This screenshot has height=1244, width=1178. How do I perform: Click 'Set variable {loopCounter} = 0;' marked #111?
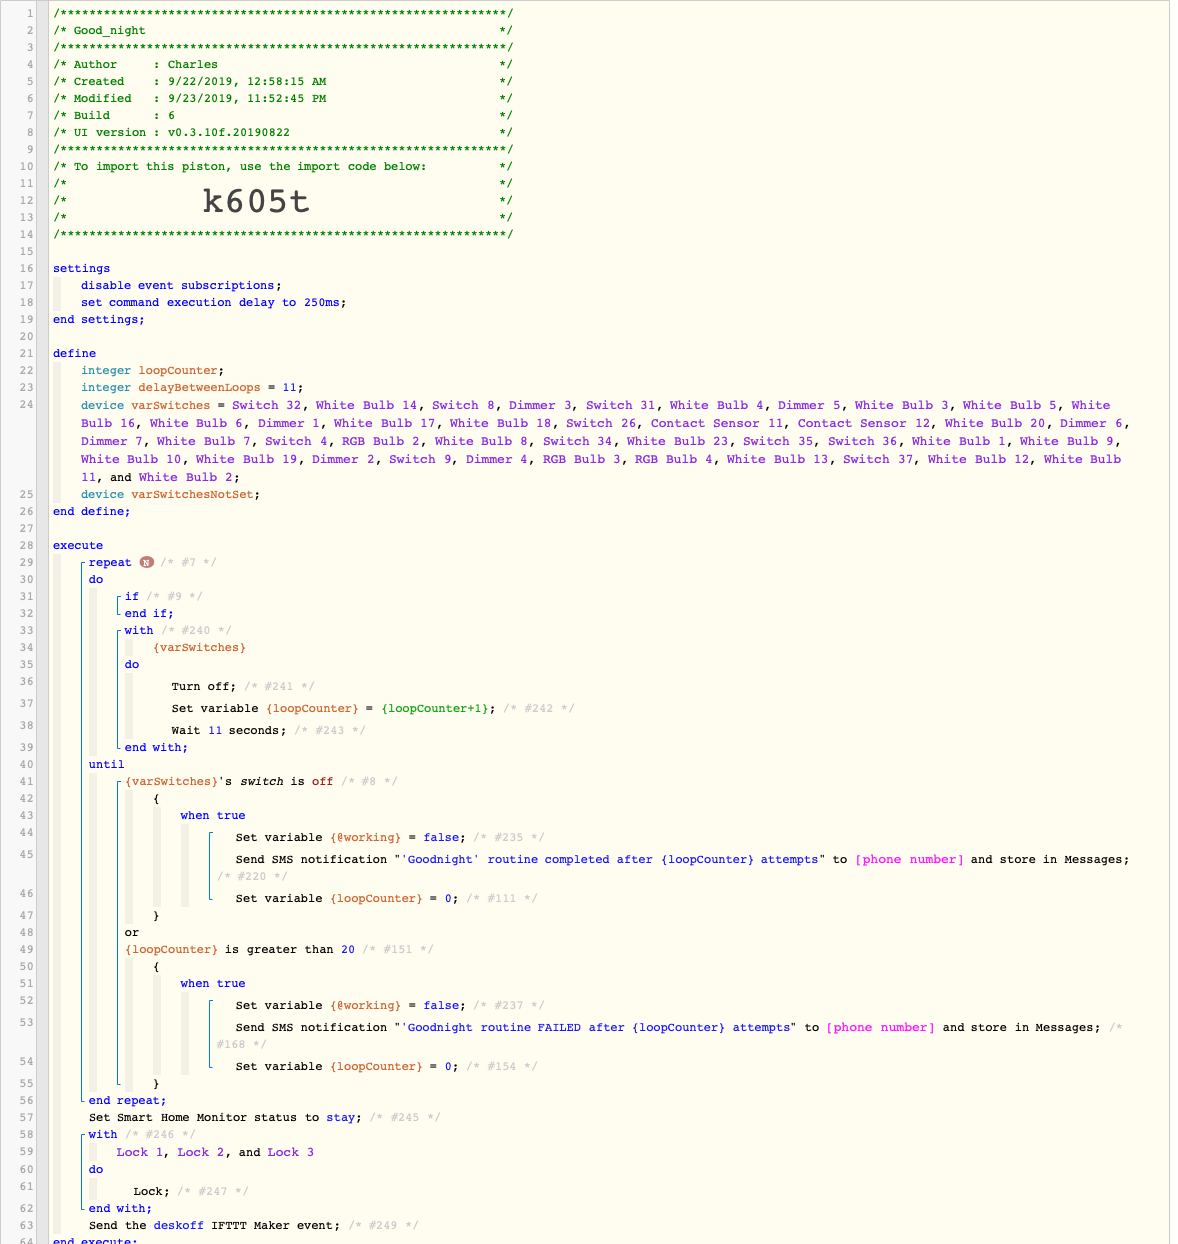(x=347, y=898)
